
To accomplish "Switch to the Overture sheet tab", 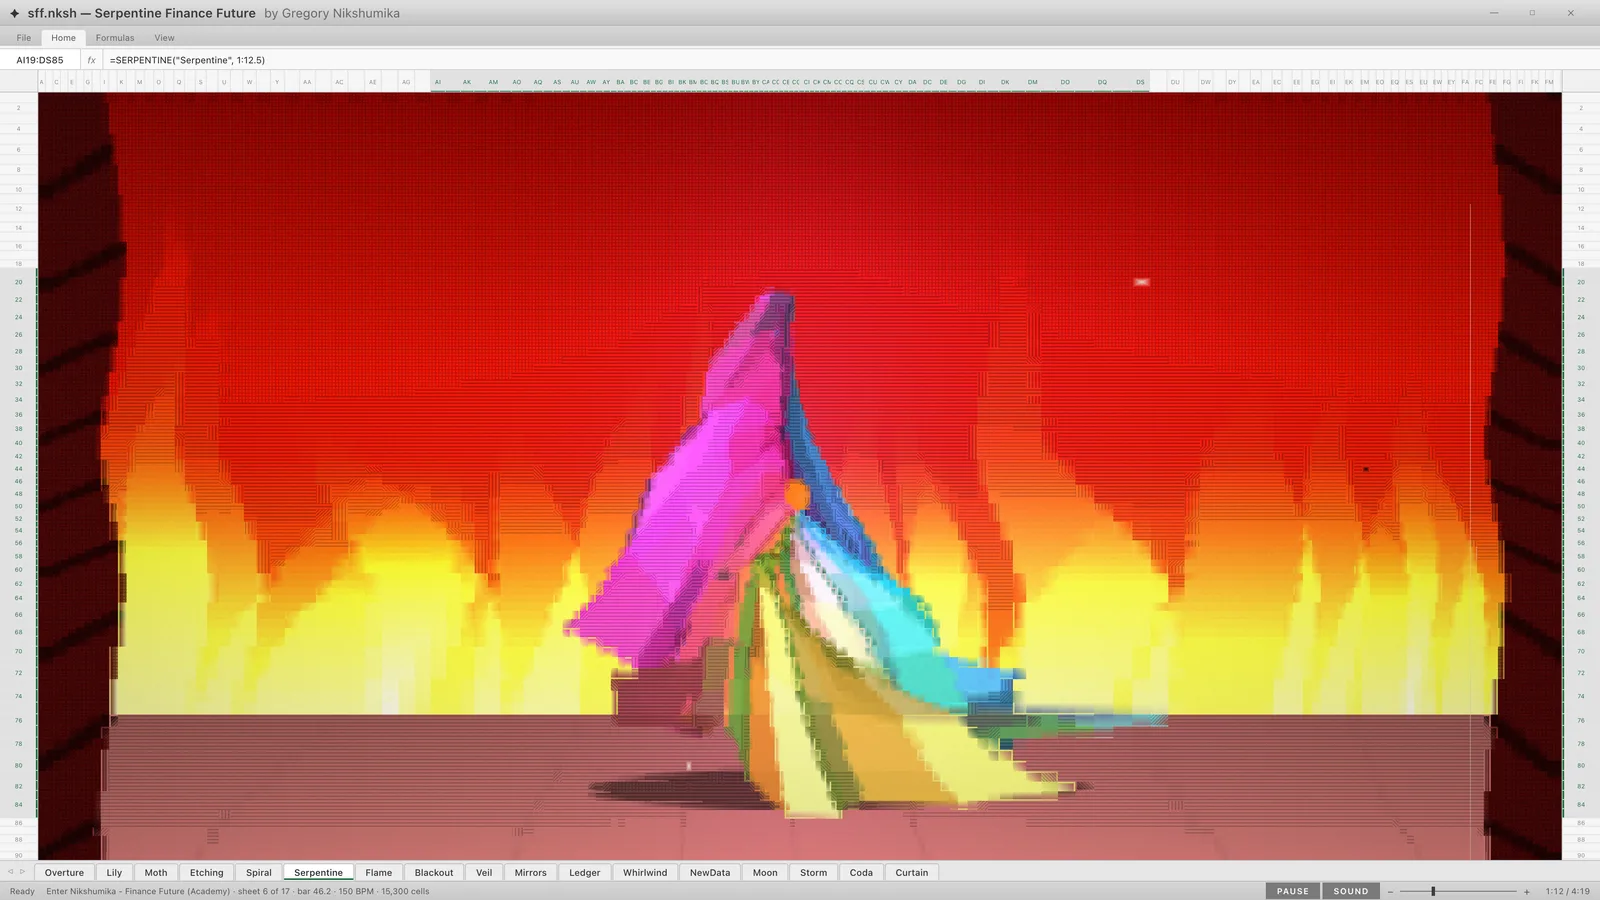I will (64, 873).
